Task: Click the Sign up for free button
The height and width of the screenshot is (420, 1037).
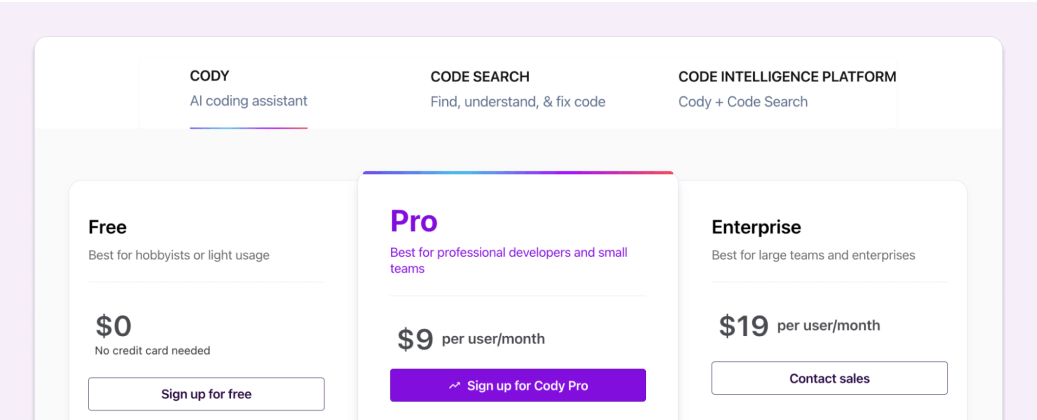Action: tap(206, 394)
